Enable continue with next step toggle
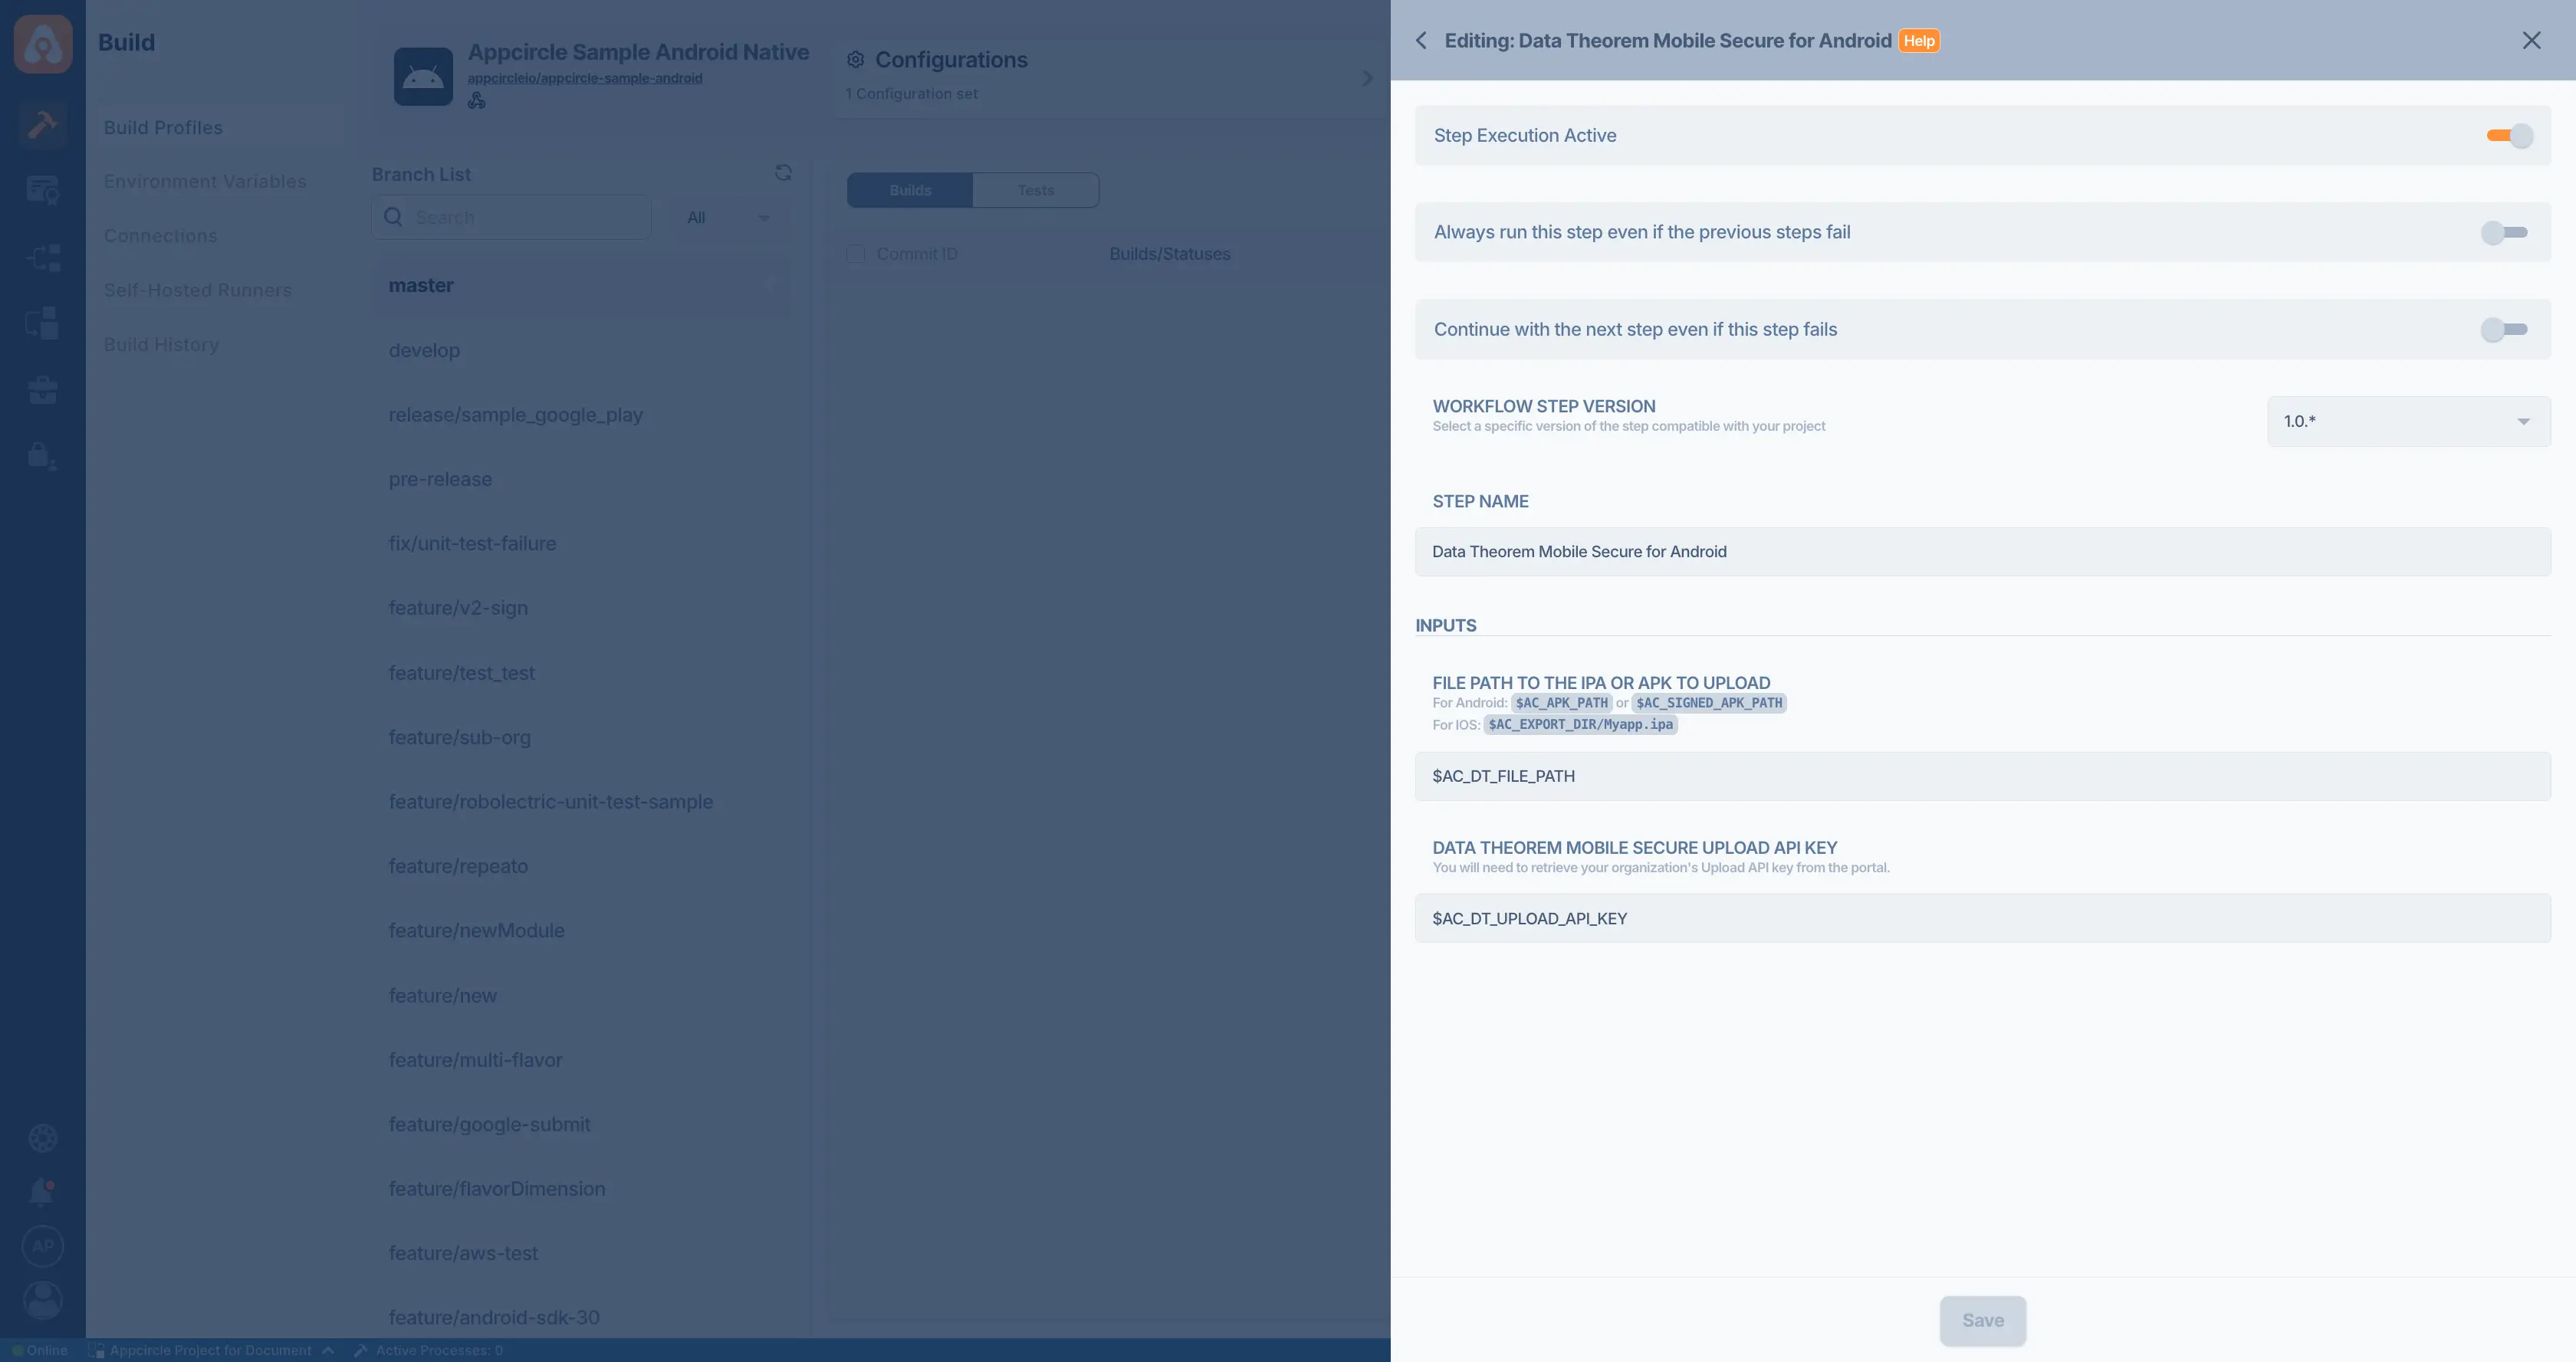Viewport: 2576px width, 1362px height. coord(2505,329)
